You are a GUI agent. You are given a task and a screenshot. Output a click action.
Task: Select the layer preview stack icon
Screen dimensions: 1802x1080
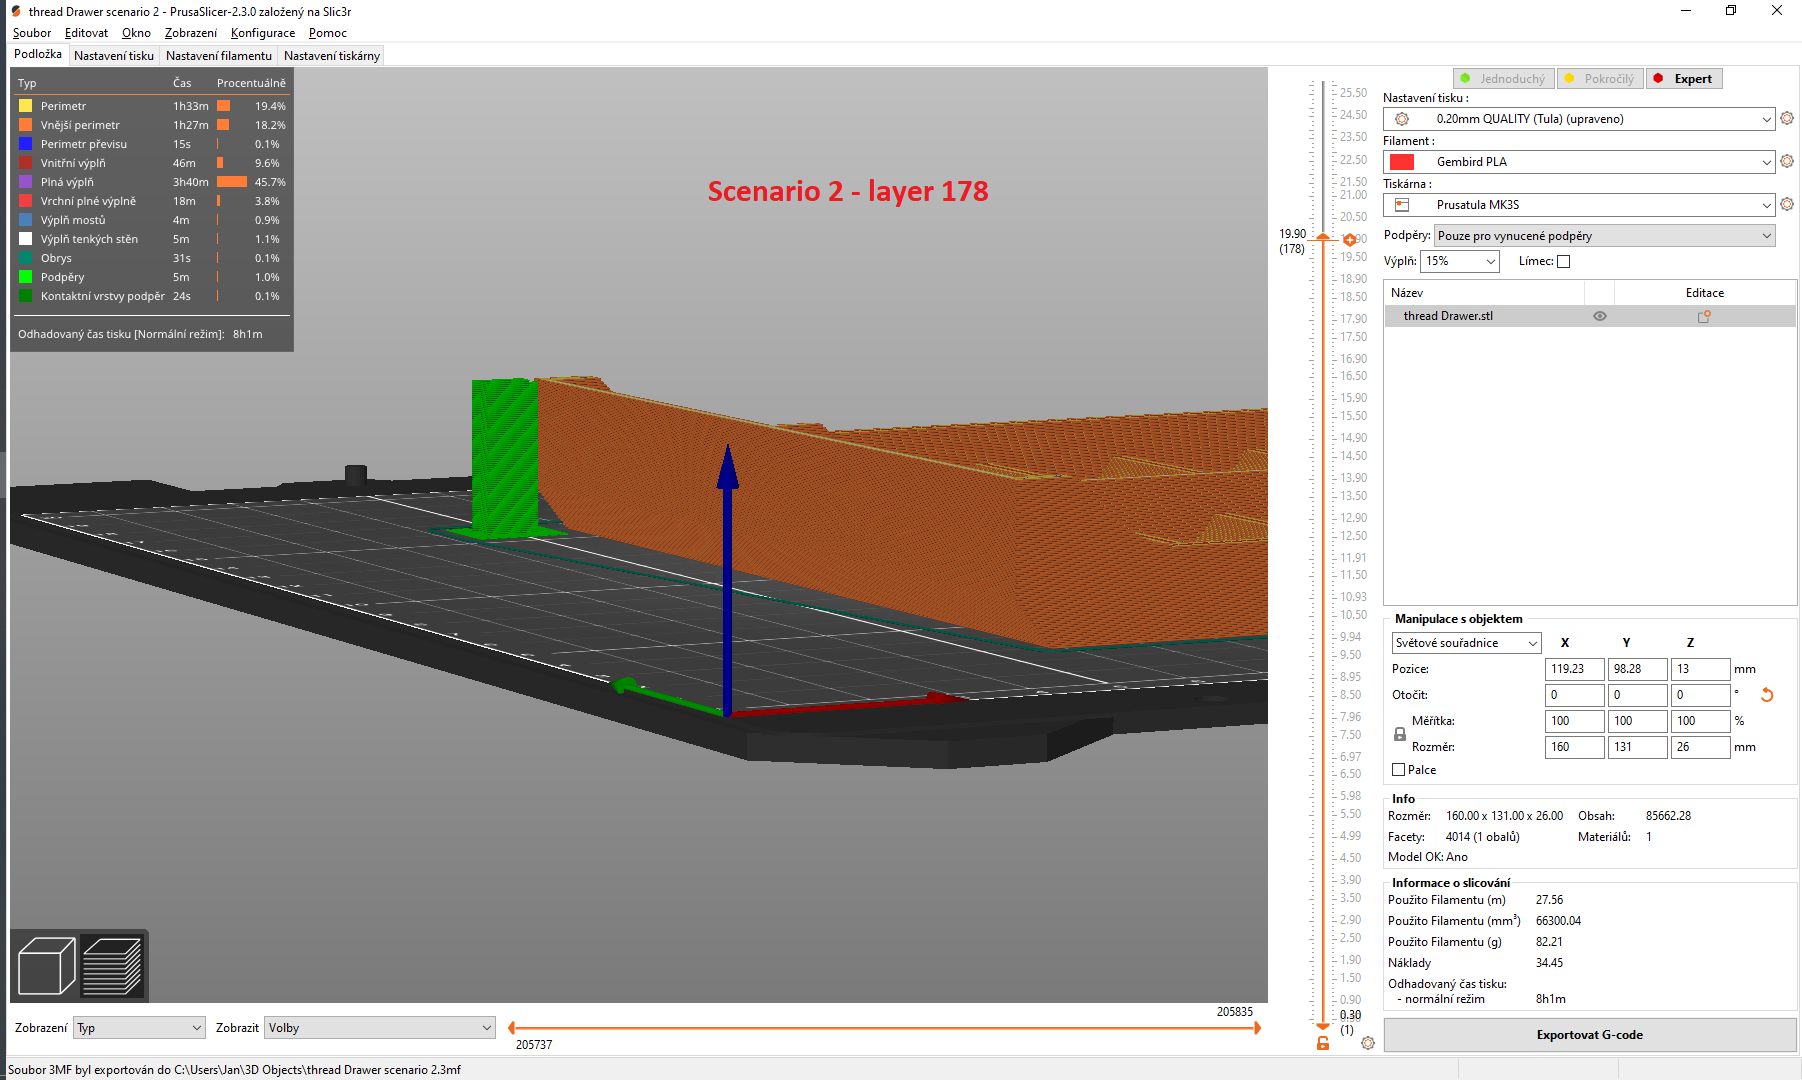[112, 963]
